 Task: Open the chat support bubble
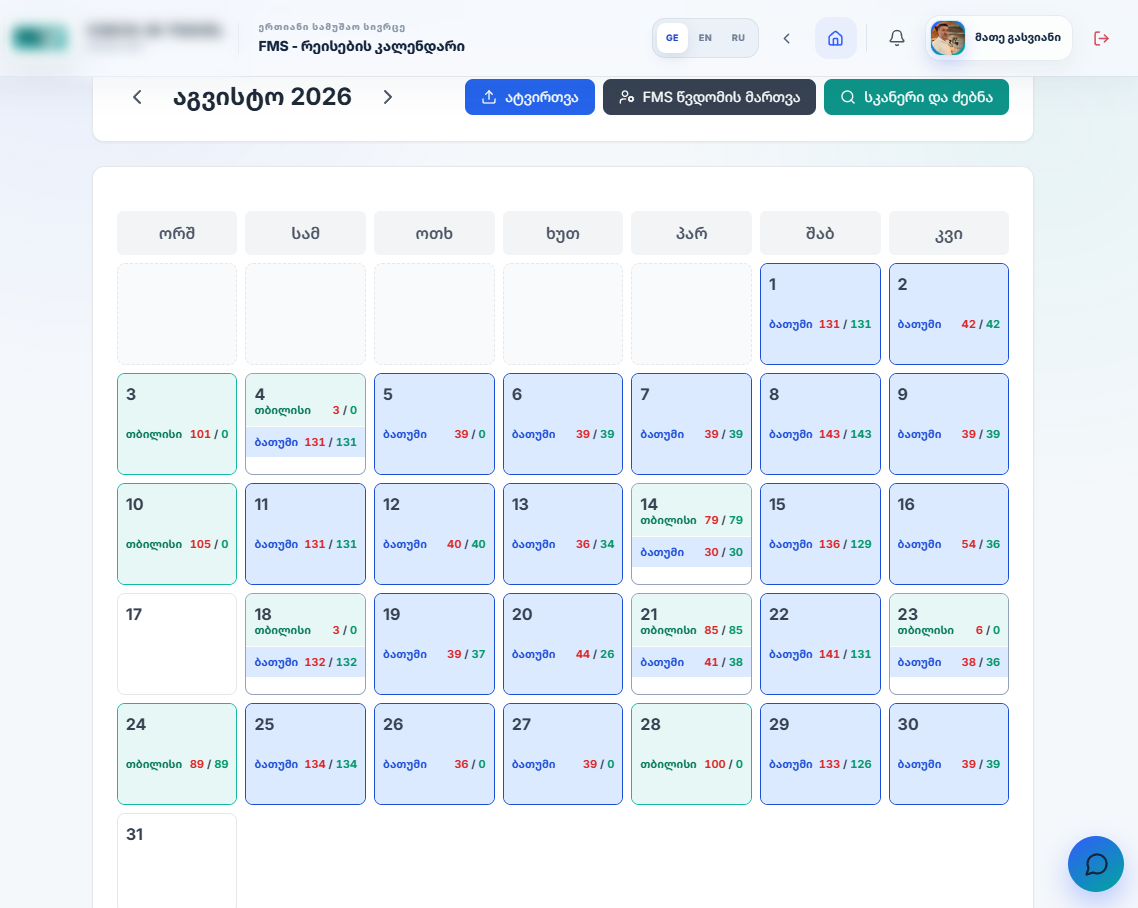(x=1095, y=864)
